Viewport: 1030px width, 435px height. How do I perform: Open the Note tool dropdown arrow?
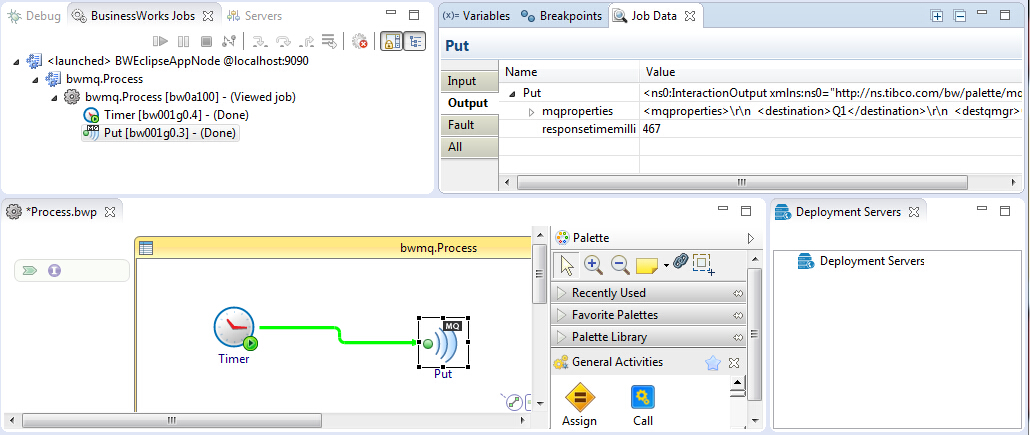click(x=666, y=265)
